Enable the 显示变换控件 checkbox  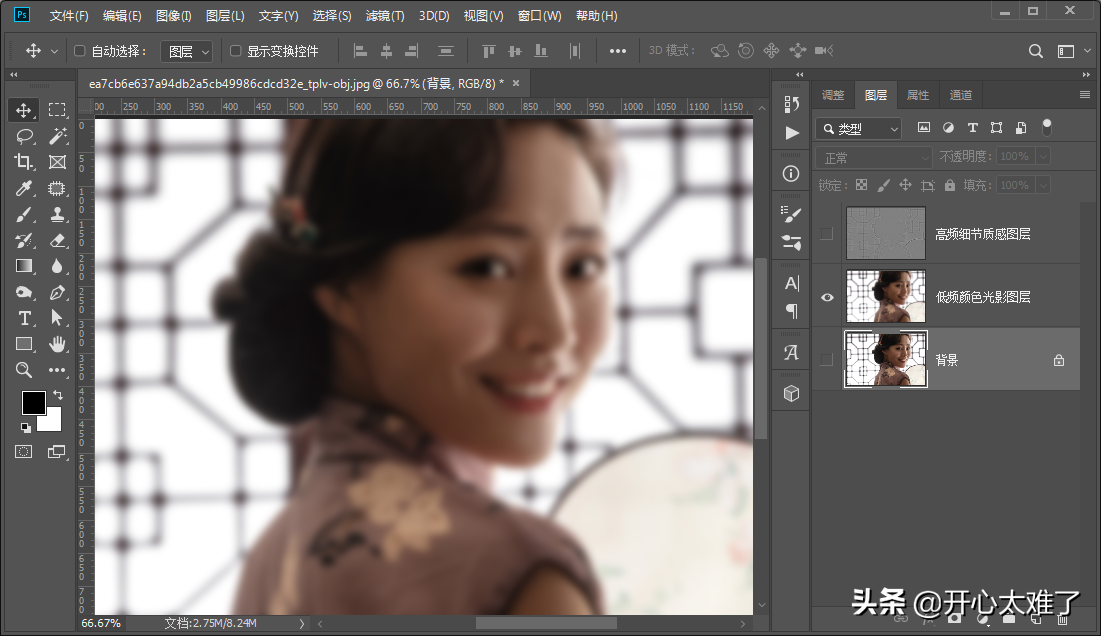pyautogui.click(x=235, y=51)
